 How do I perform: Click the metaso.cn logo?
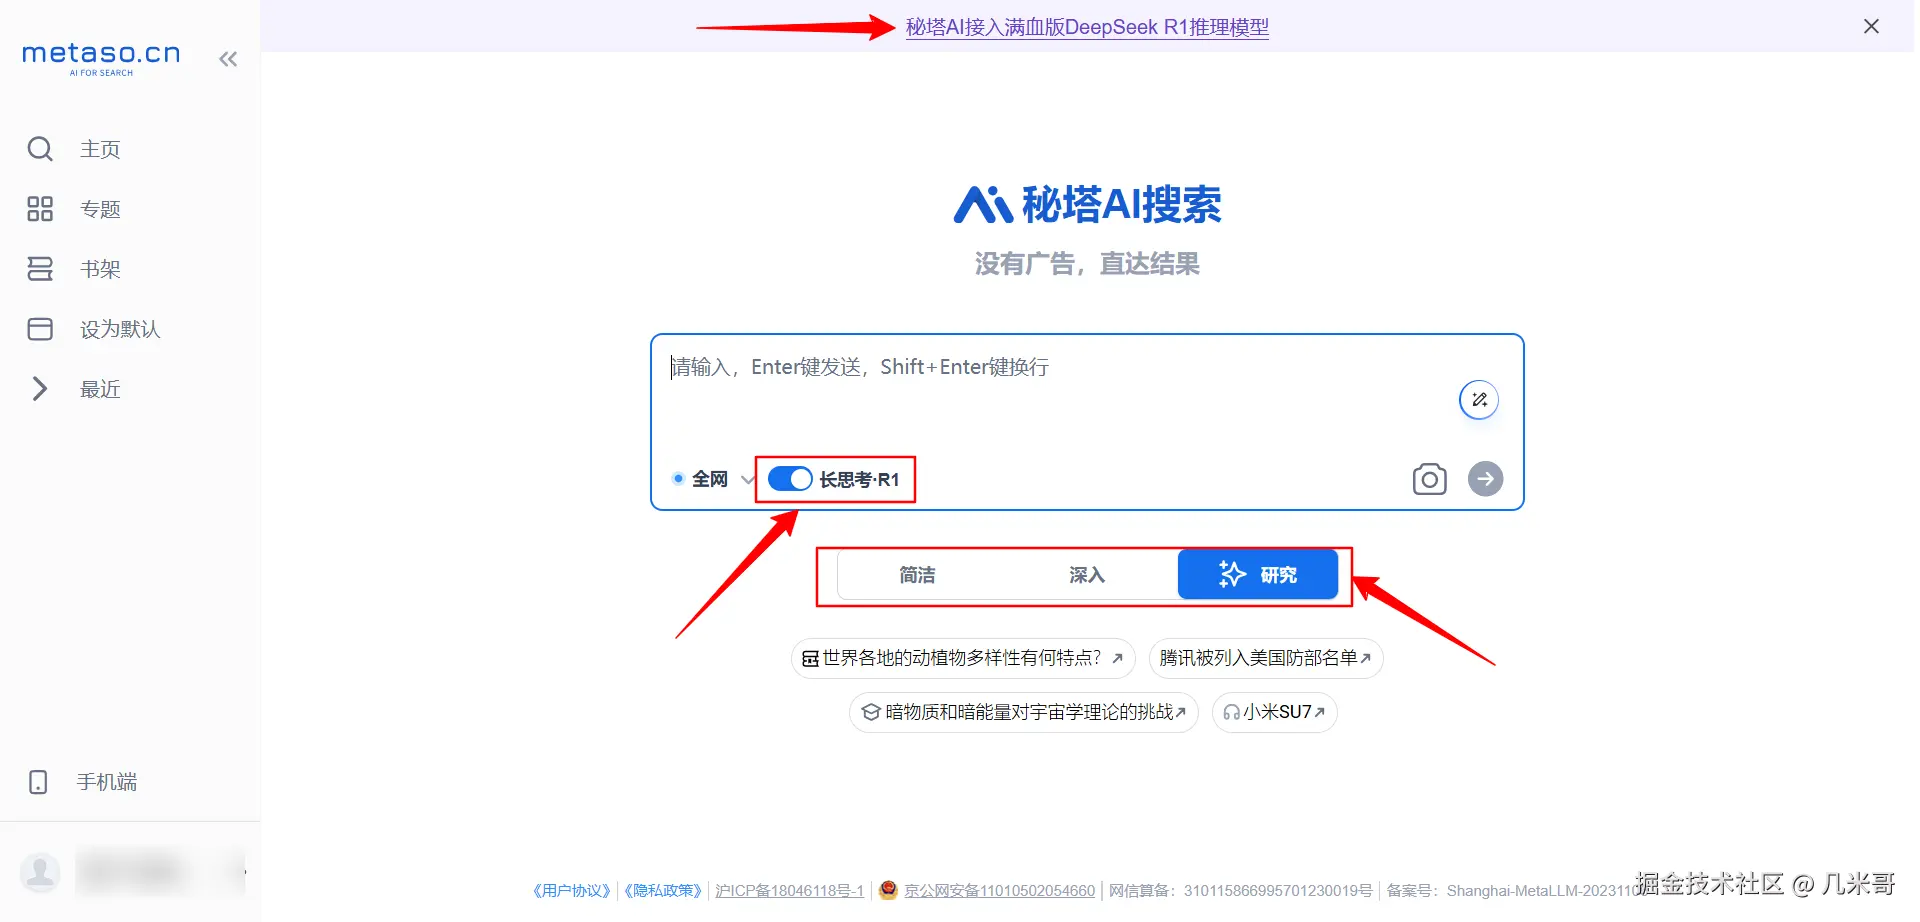(x=101, y=57)
